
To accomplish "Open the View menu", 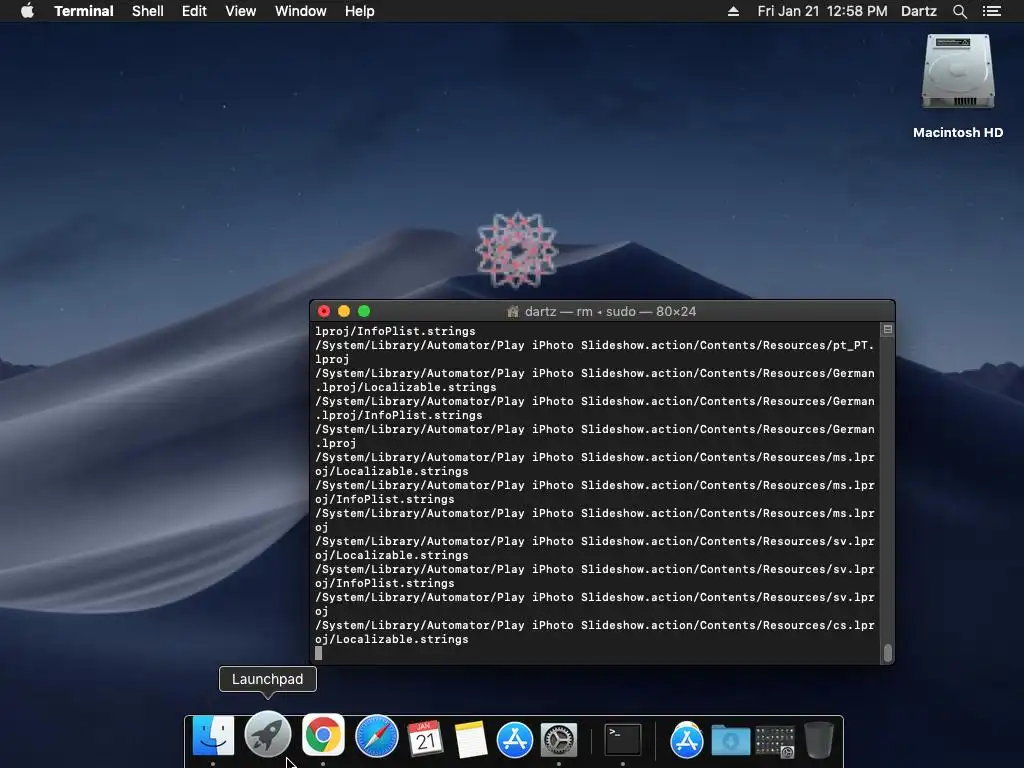I will pos(240,11).
